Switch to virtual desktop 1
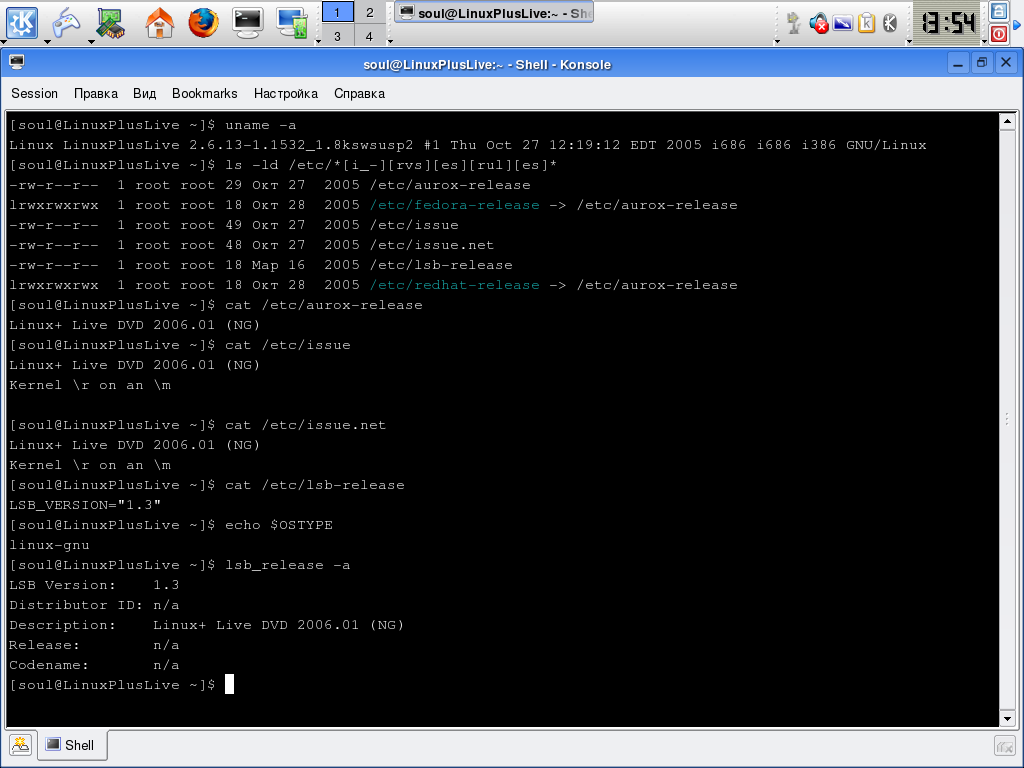The height and width of the screenshot is (768, 1024). [x=338, y=12]
